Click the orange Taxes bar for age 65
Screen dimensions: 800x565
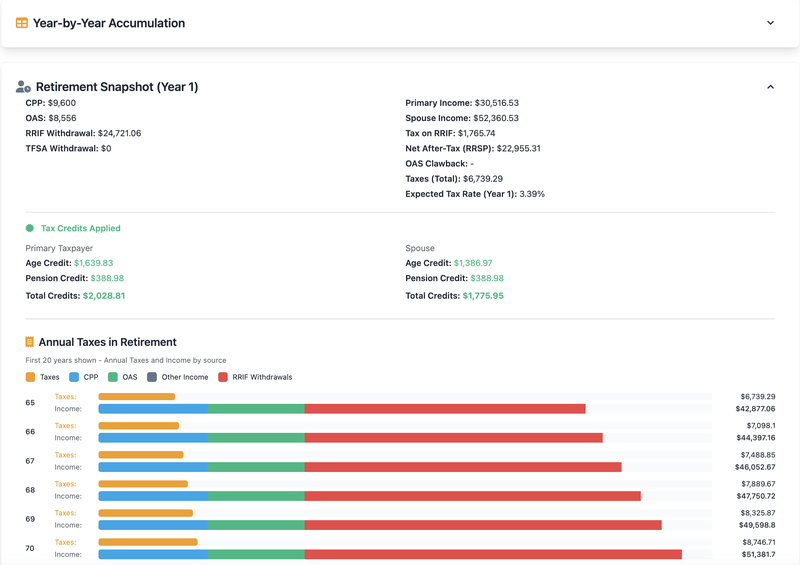click(x=136, y=397)
